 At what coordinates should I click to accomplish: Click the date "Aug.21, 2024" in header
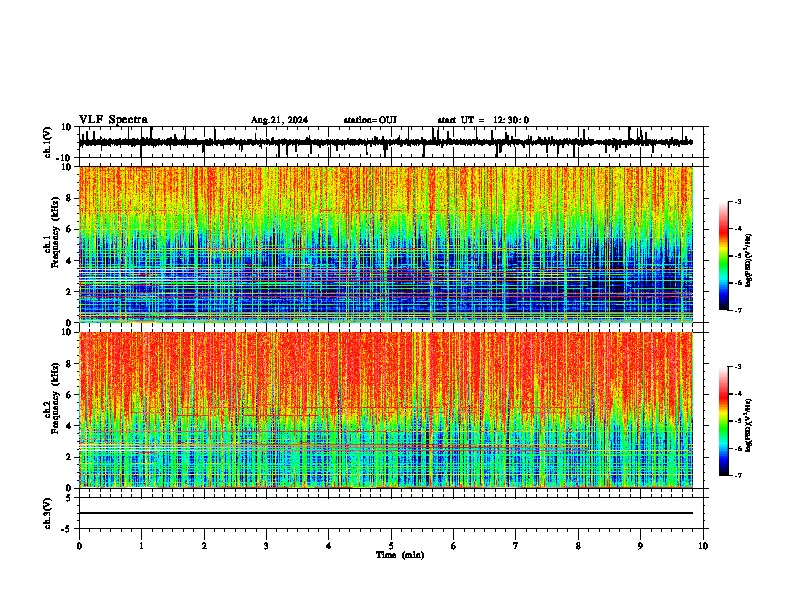(279, 120)
